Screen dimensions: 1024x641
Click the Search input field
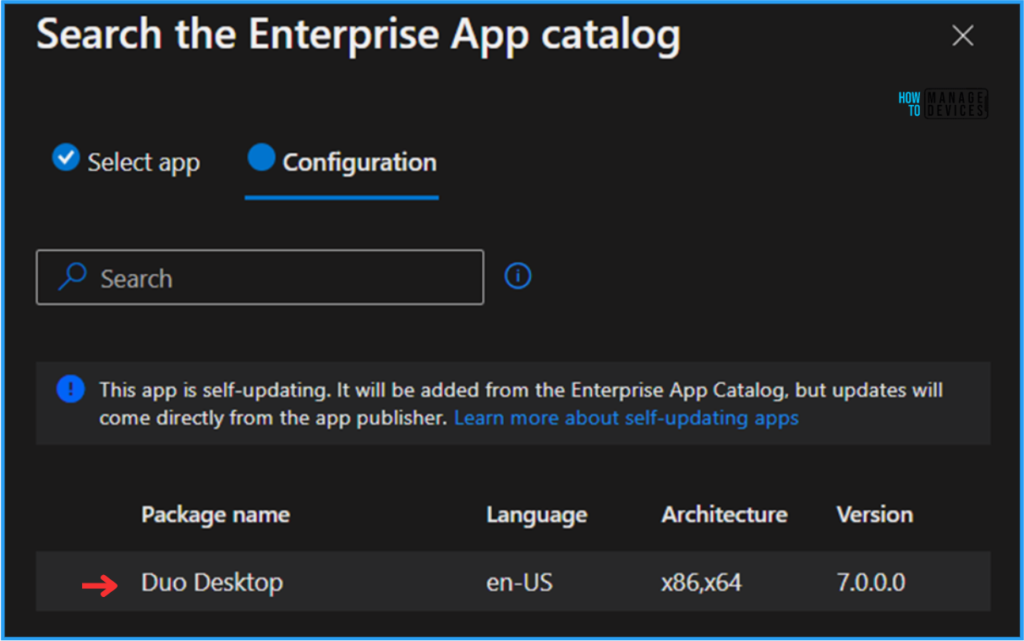260,277
